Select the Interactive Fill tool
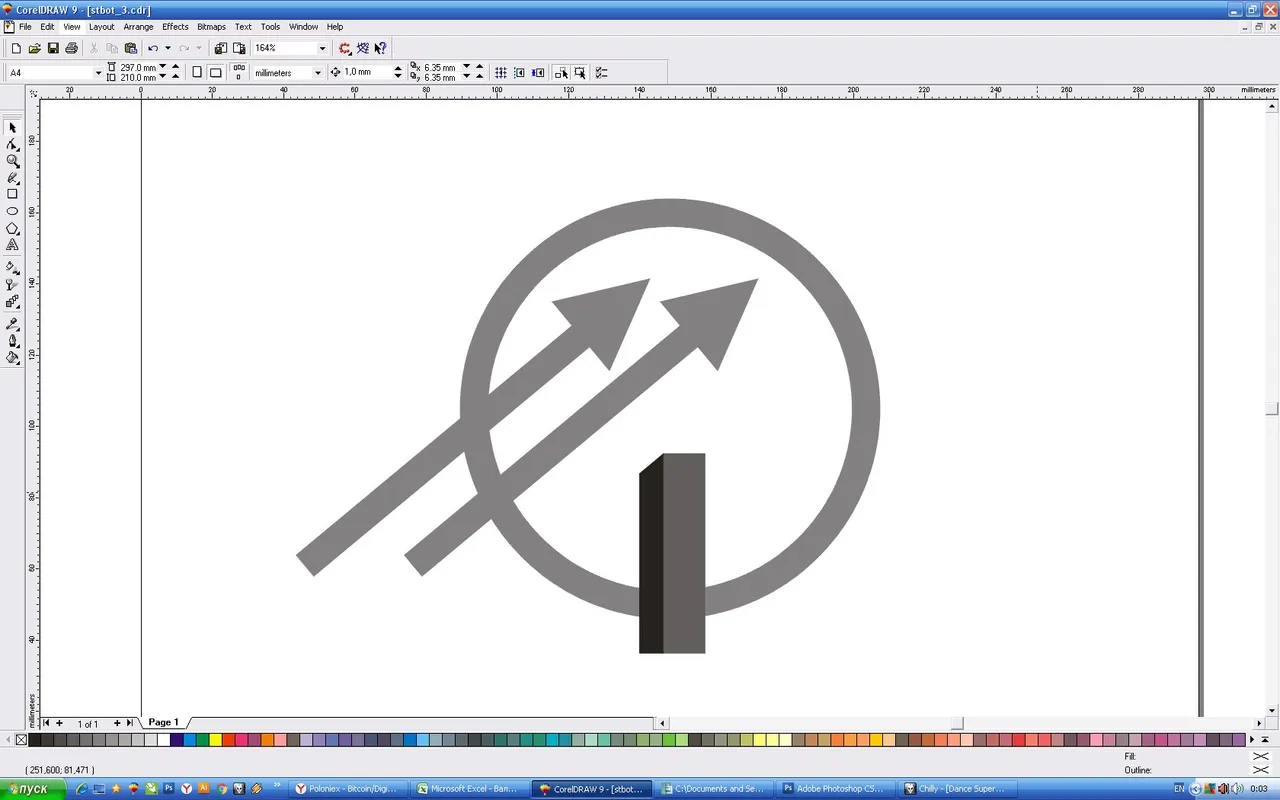This screenshot has height=800, width=1280. [12, 267]
